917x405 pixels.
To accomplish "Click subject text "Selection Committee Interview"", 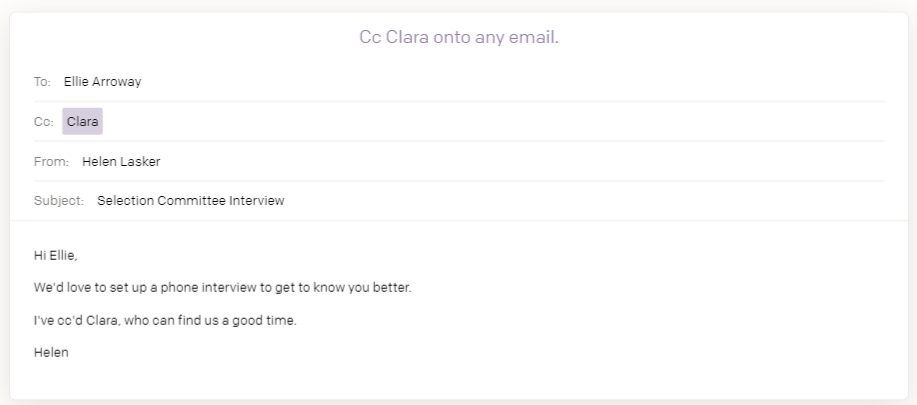I will click(191, 201).
